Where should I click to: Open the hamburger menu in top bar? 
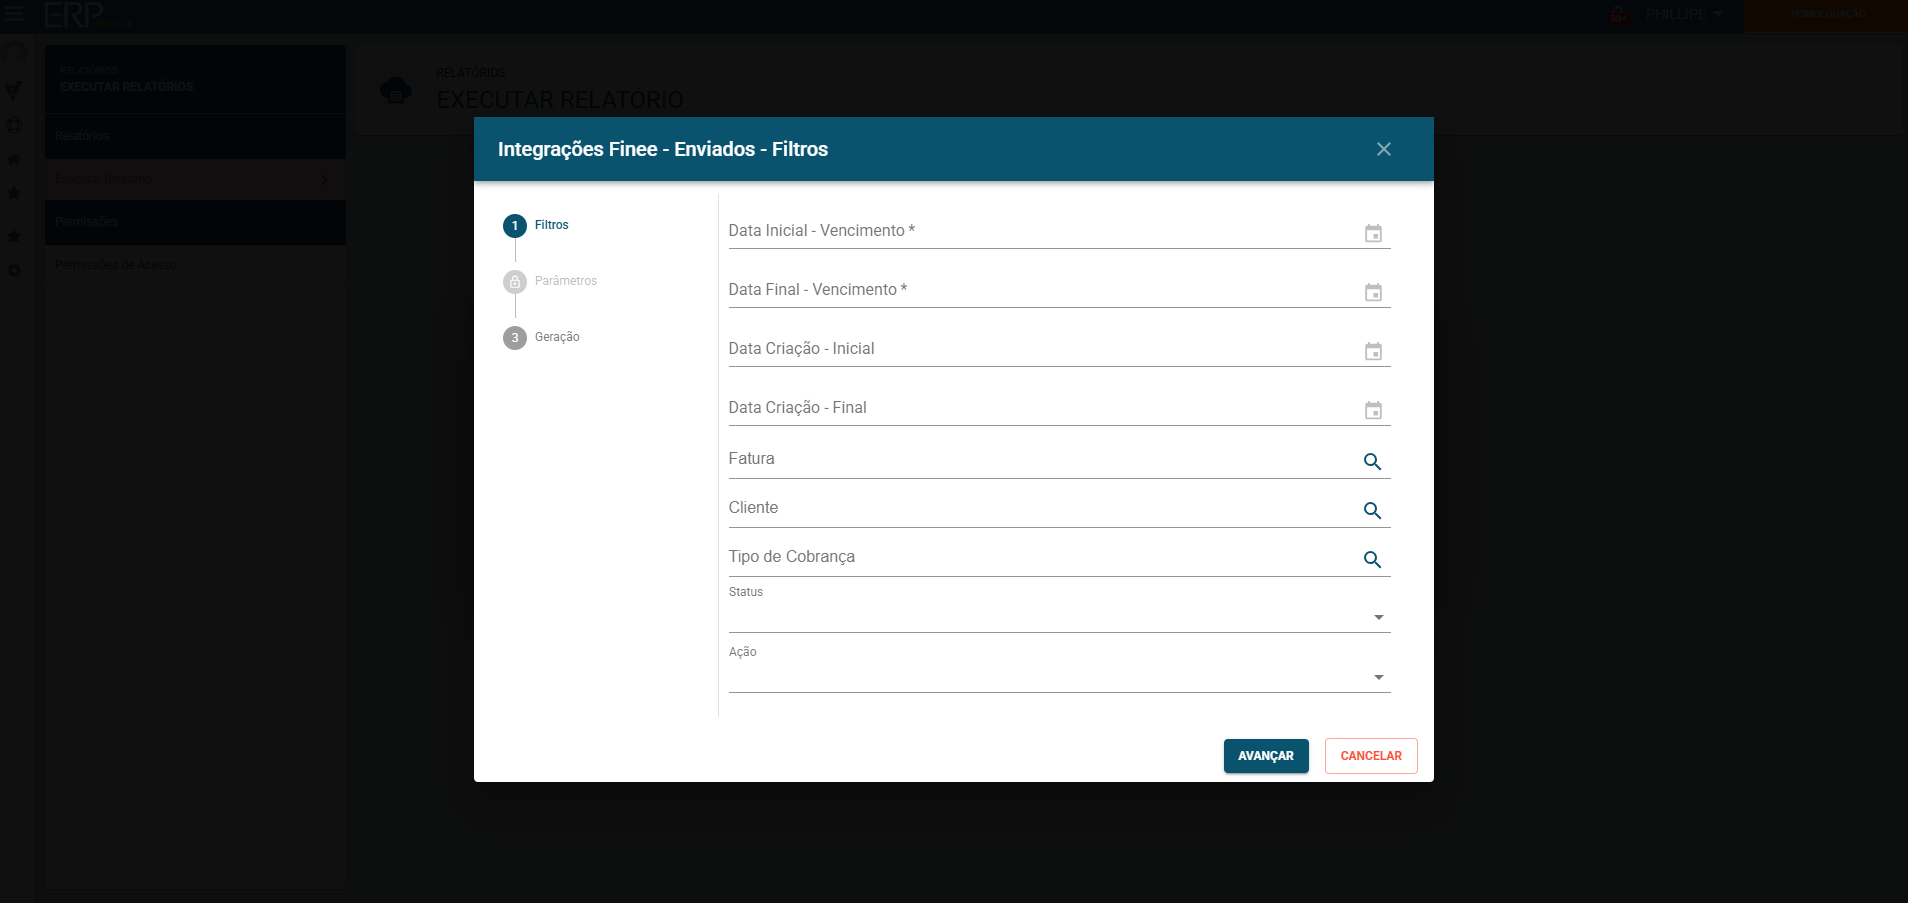click(14, 14)
